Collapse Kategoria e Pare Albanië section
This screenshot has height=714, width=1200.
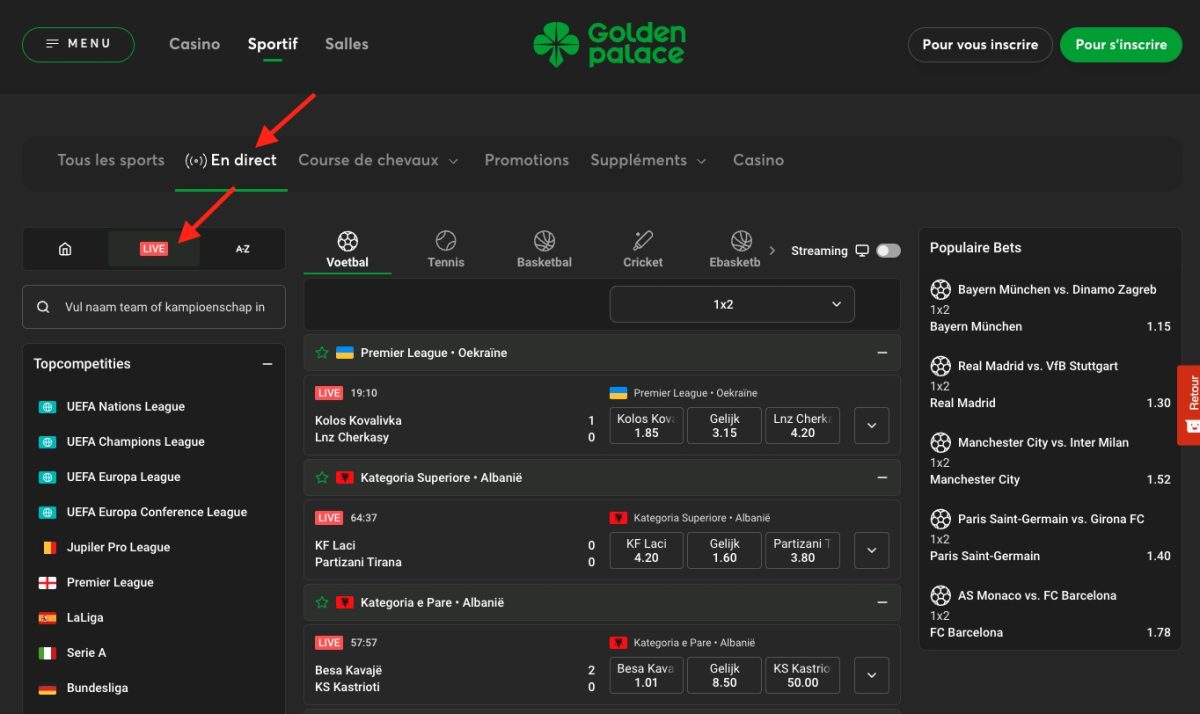pyautogui.click(x=882, y=603)
